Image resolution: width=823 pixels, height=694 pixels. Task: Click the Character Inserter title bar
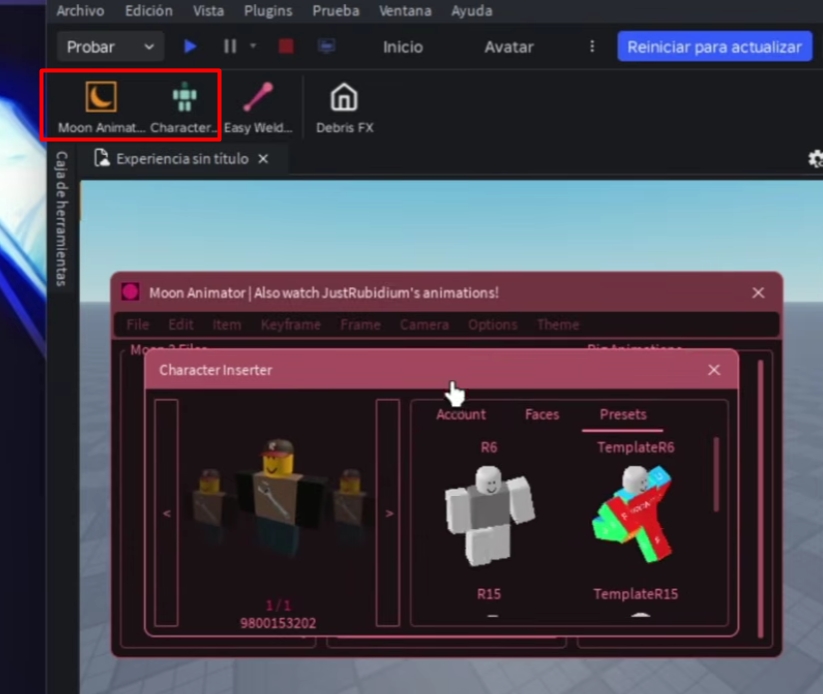pyautogui.click(x=441, y=370)
